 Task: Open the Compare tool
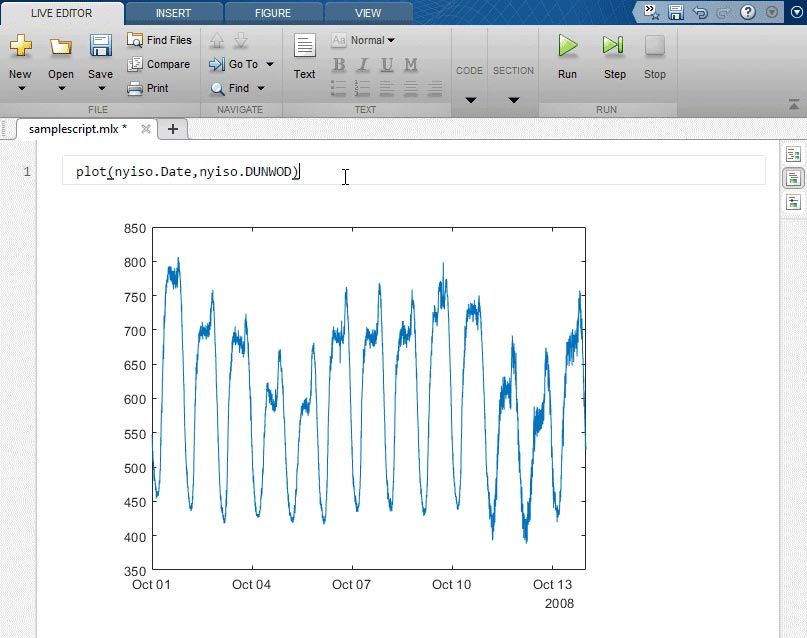pyautogui.click(x=158, y=64)
